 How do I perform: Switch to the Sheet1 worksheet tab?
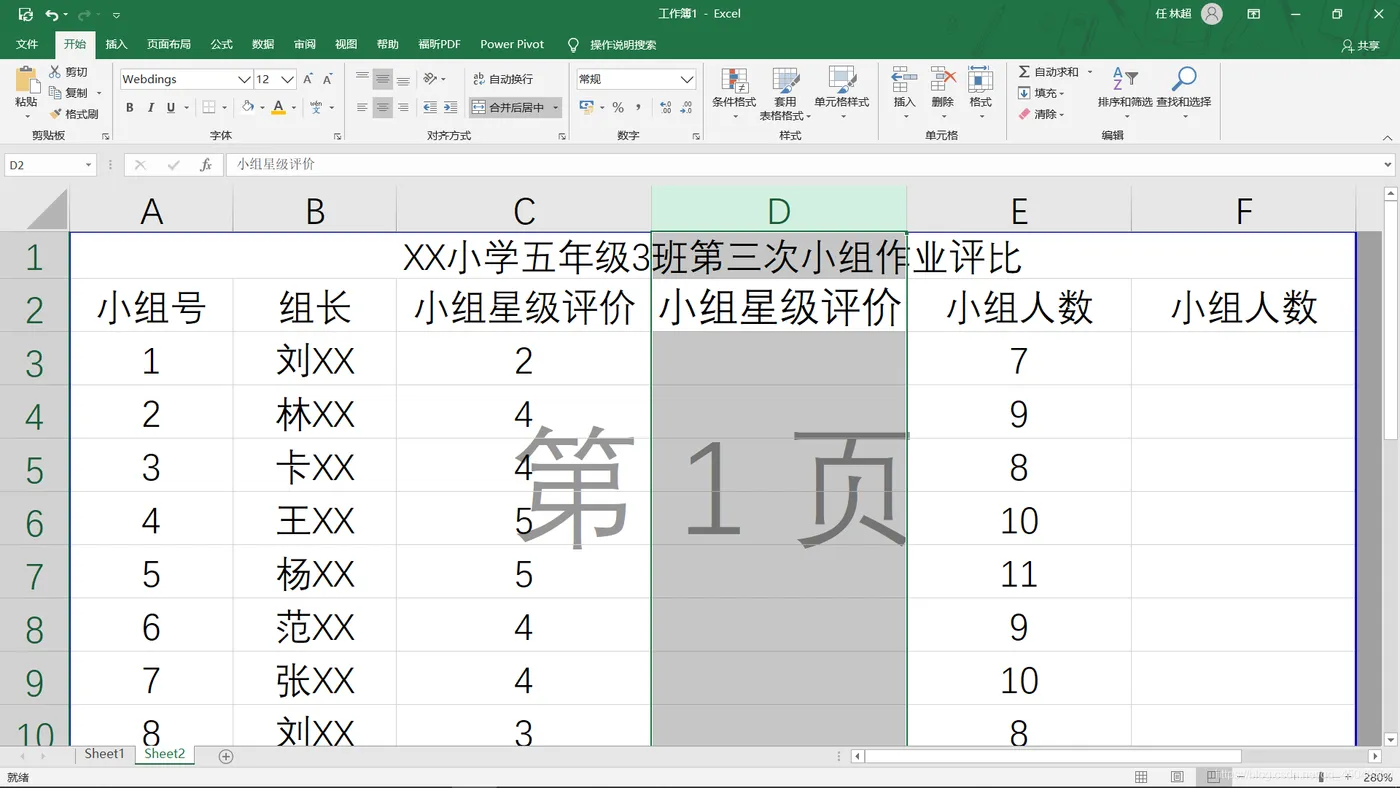[x=104, y=754]
